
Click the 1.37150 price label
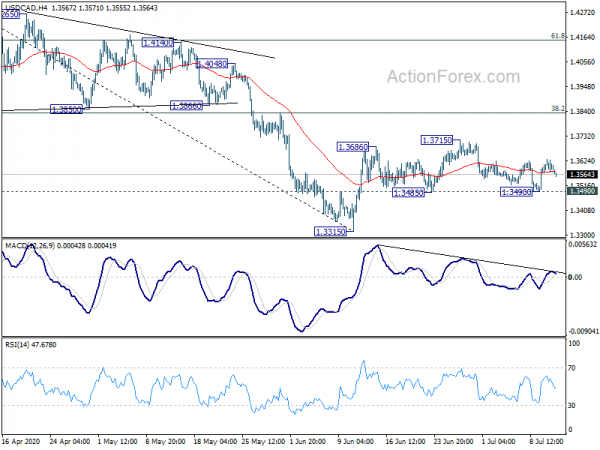pos(437,140)
